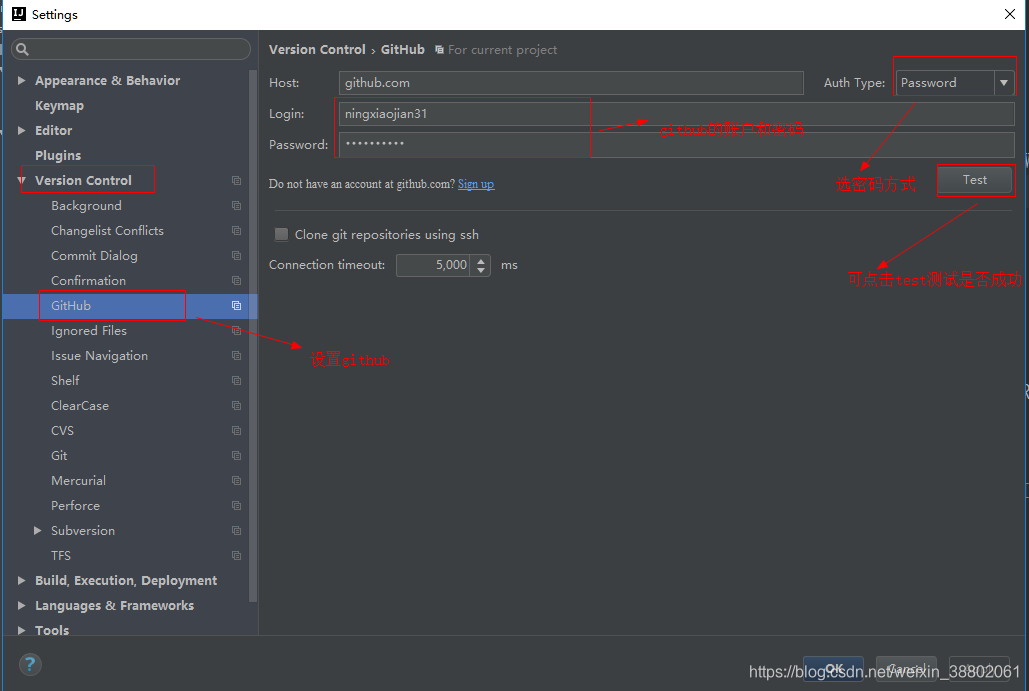
Task: Click the project icon next to Background
Action: 236,205
